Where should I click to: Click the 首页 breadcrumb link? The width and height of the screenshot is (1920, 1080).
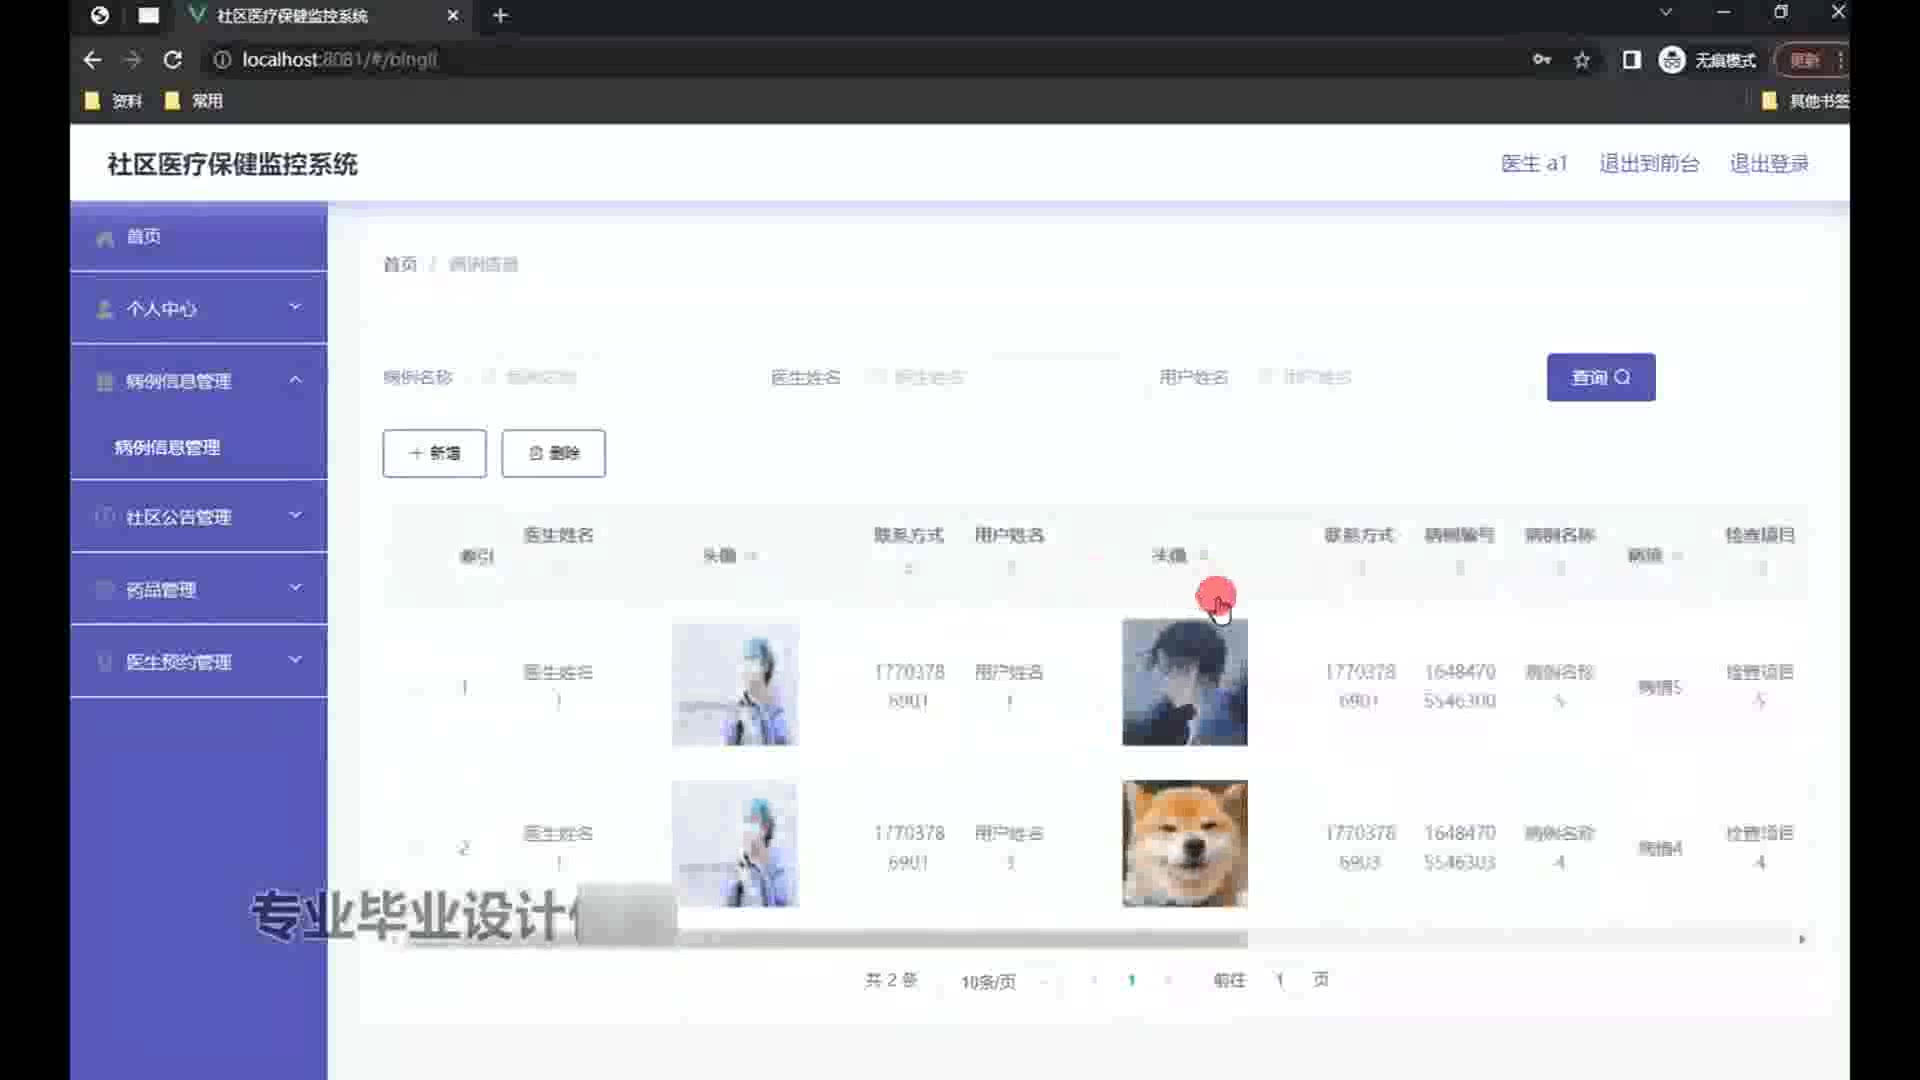click(x=400, y=264)
